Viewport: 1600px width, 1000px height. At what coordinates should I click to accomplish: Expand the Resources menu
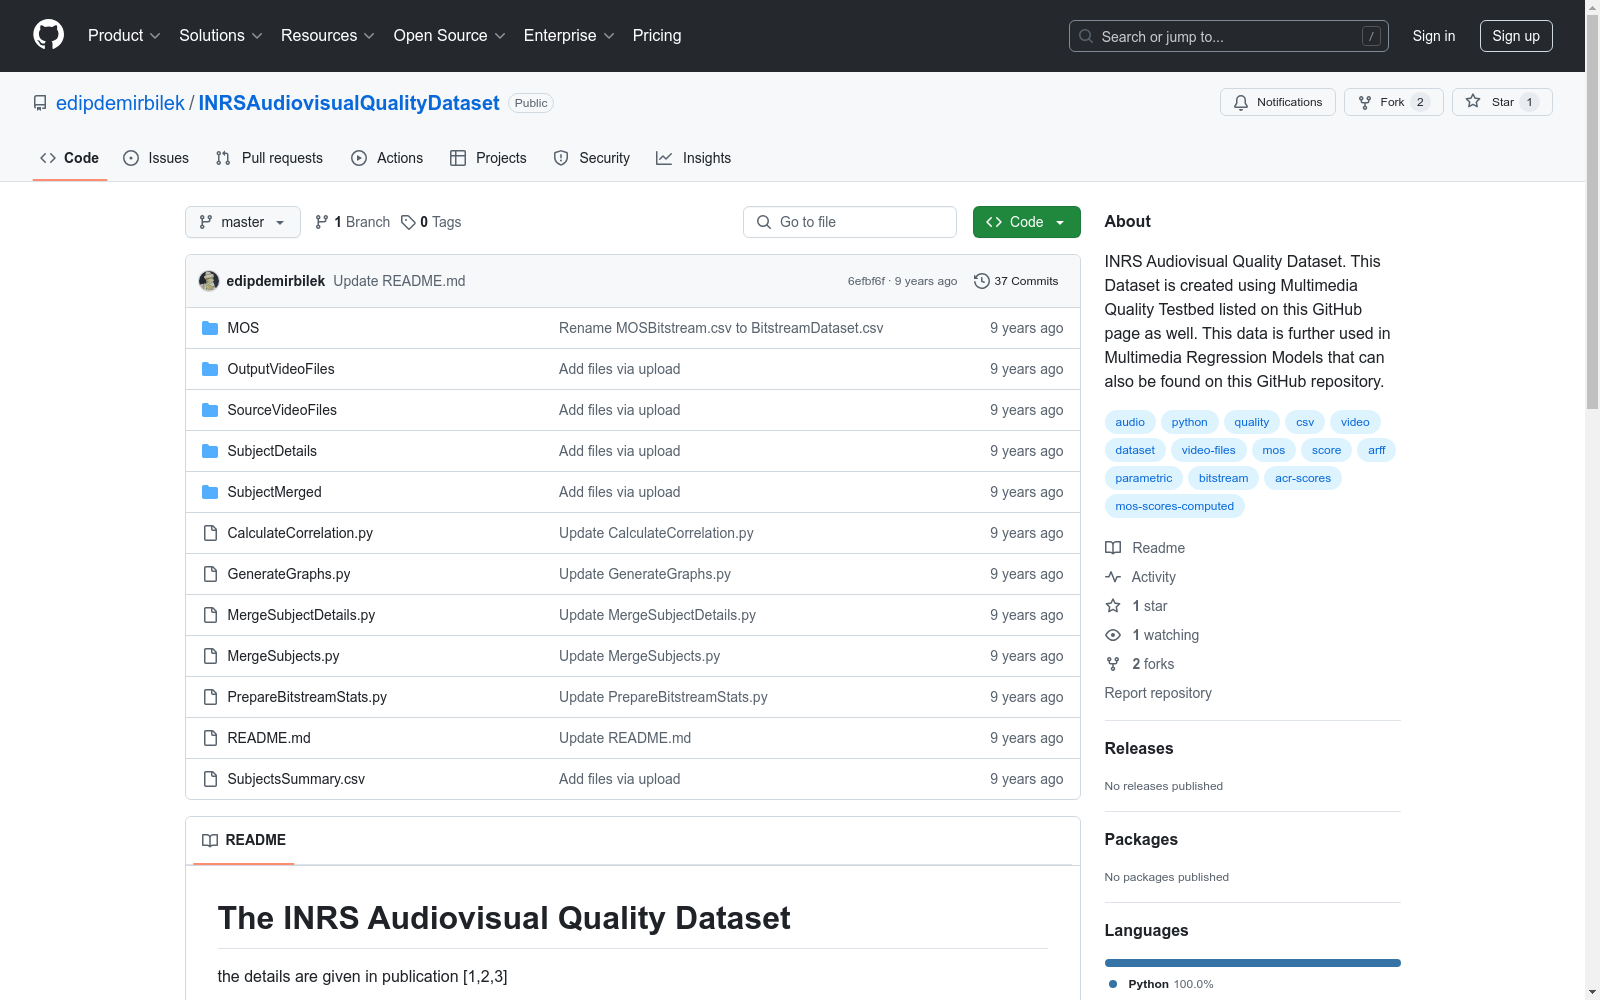tap(328, 35)
